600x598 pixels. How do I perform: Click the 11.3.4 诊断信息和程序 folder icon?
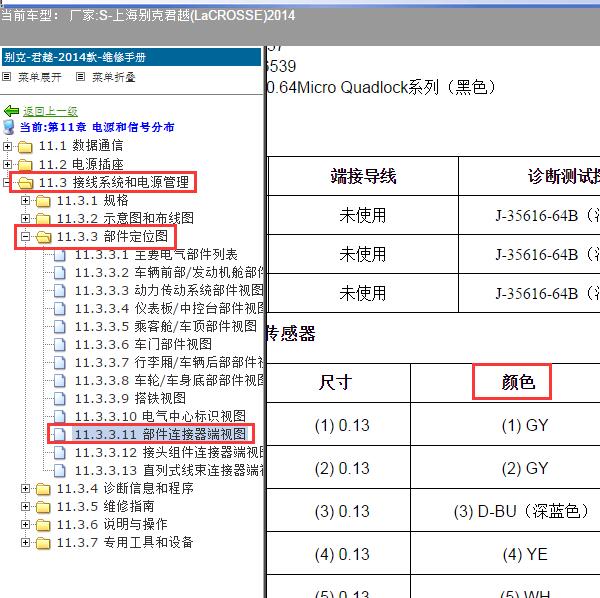43,489
